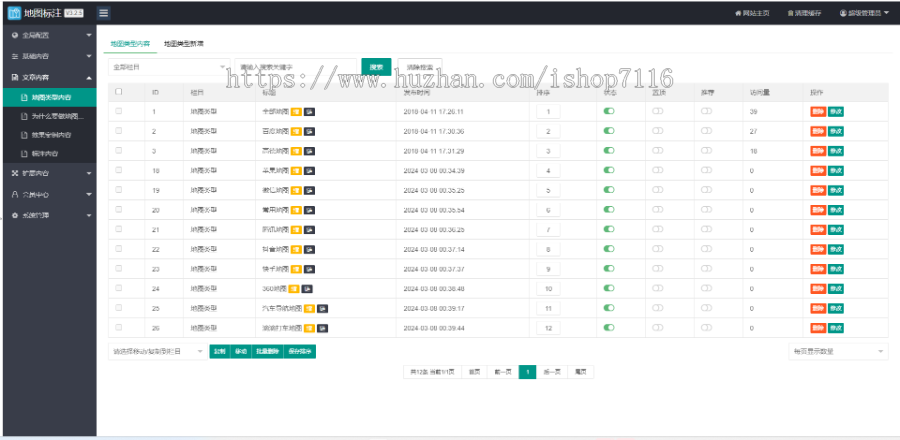Tick the checkbox for row ID 1
Screen dimensions: 900x440
click(119, 111)
